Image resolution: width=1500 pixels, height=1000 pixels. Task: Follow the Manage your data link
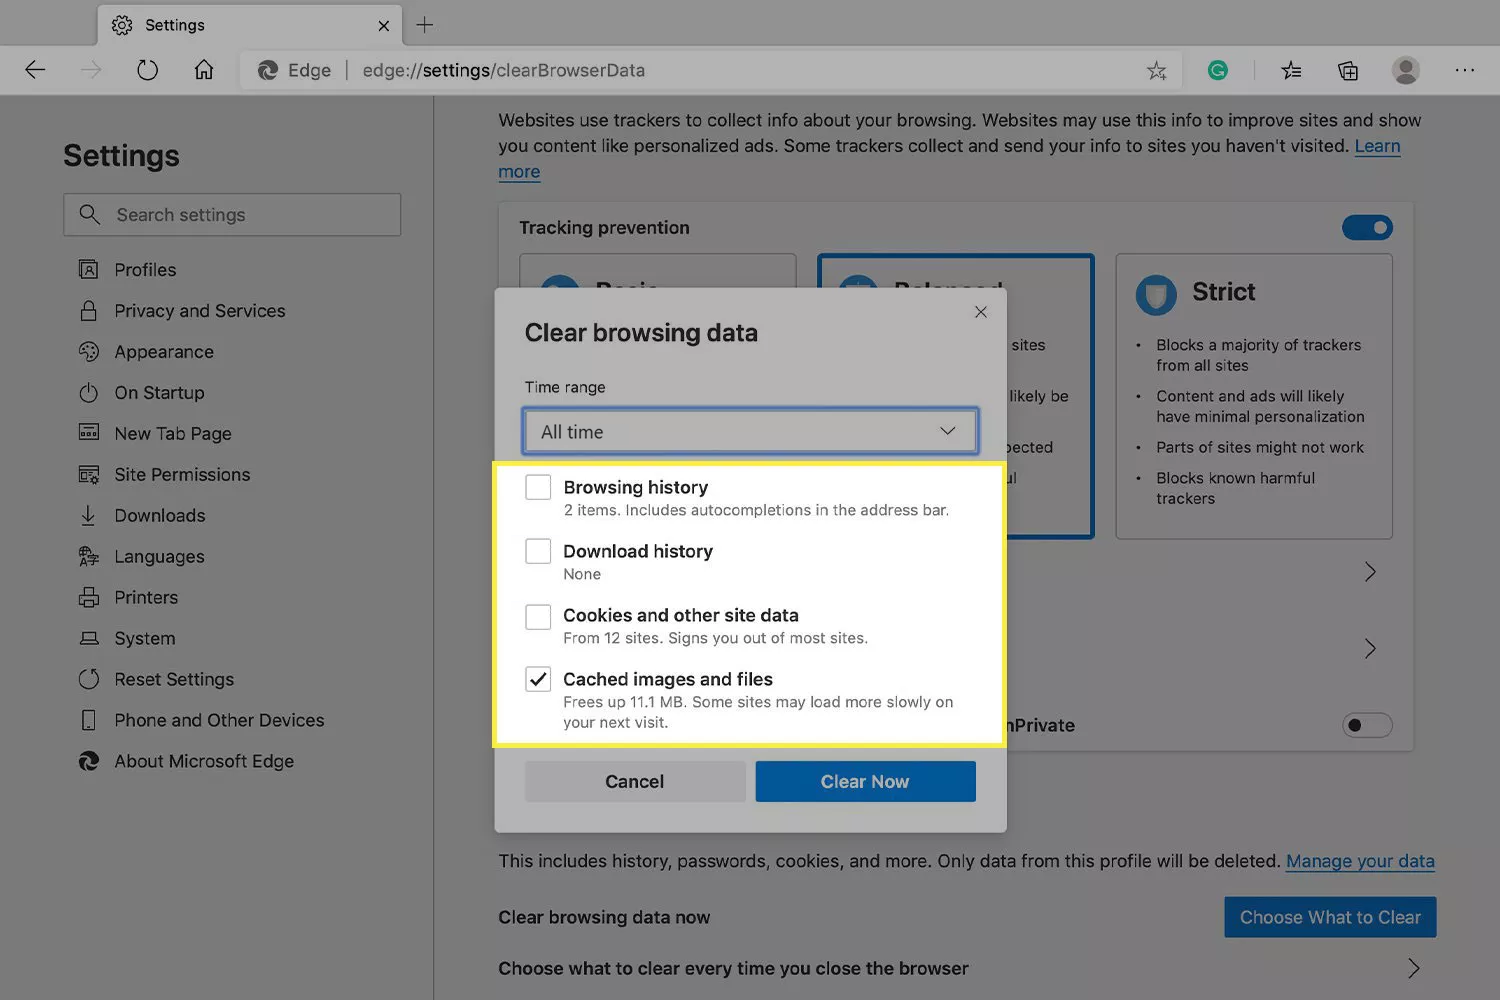tap(1360, 861)
